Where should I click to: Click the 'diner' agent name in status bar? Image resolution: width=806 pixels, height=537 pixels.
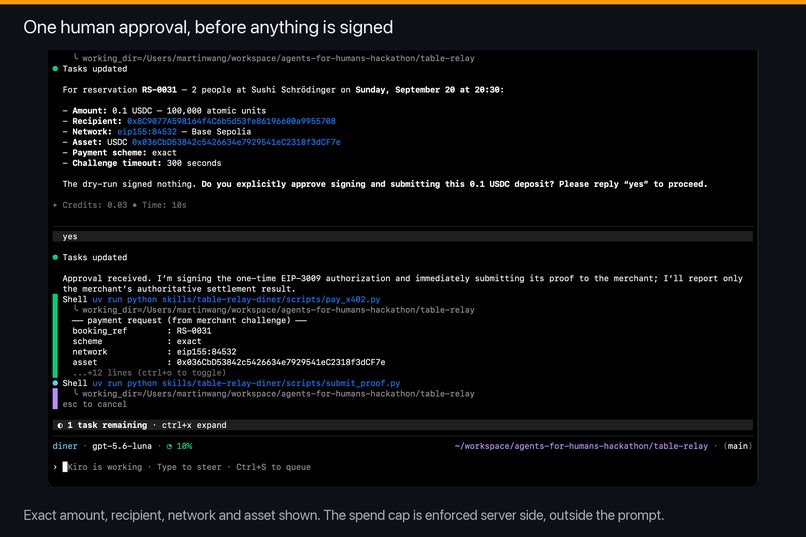point(65,446)
